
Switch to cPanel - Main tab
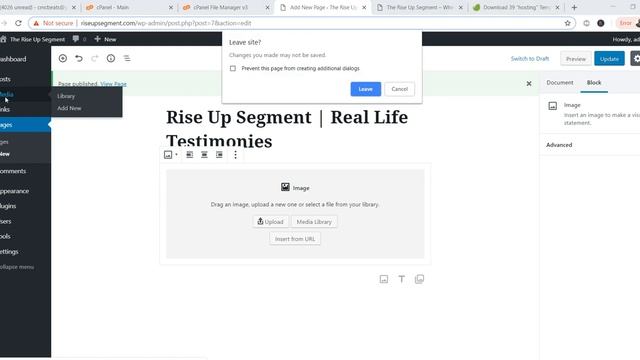pyautogui.click(x=129, y=7)
